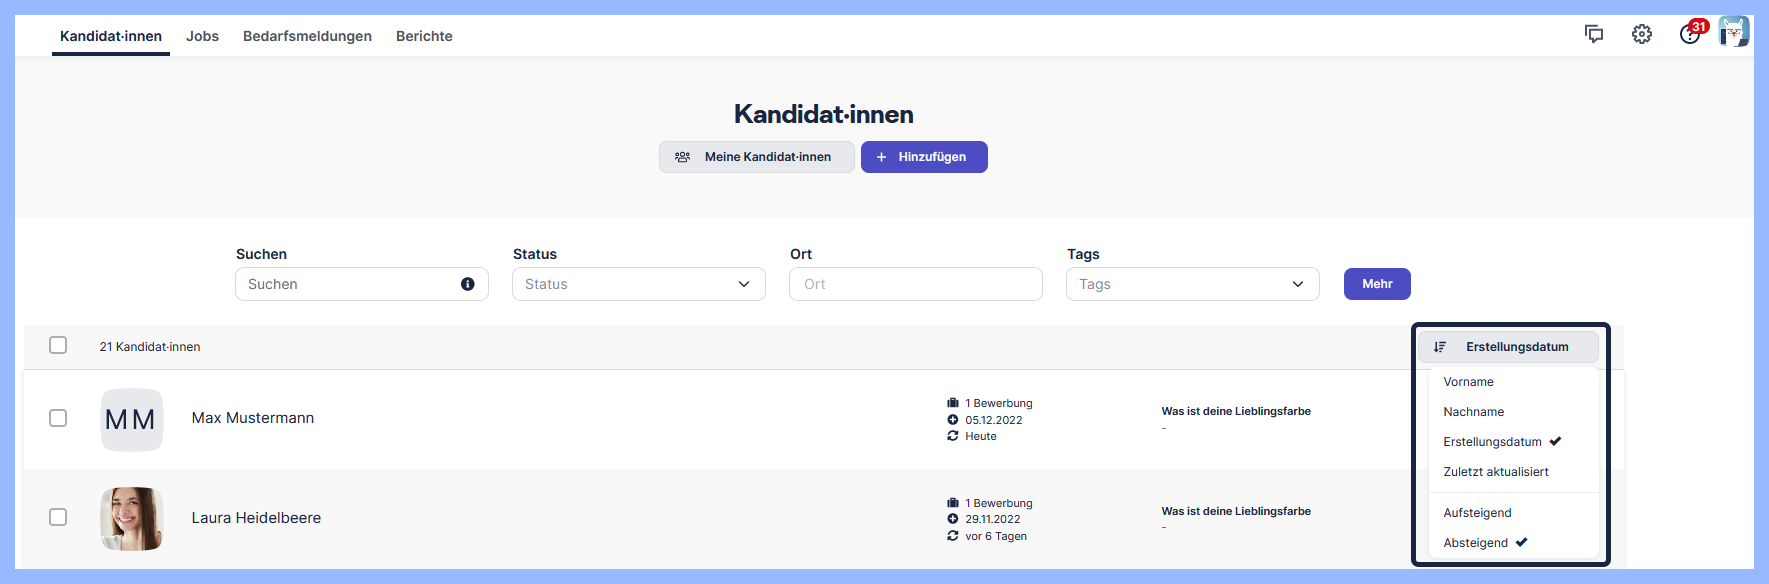This screenshot has height=584, width=1769.
Task: Open the settings gear icon
Action: 1642,34
